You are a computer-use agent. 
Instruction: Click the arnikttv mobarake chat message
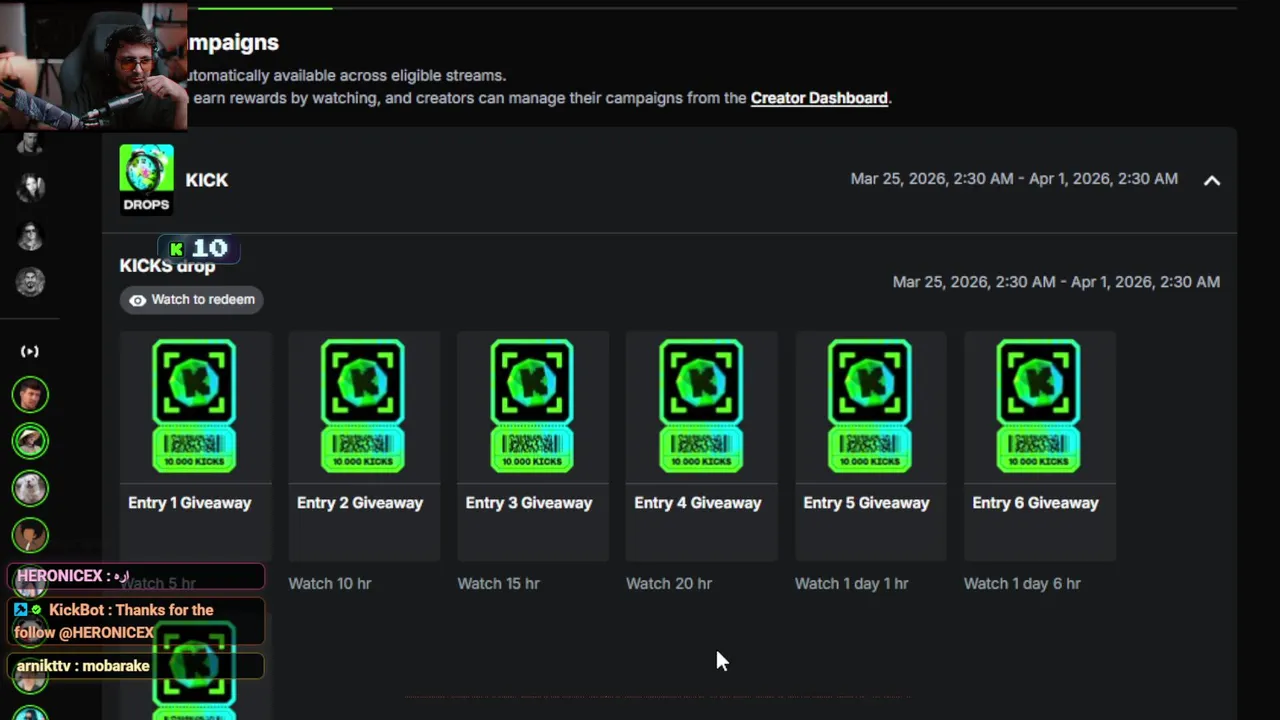point(136,666)
